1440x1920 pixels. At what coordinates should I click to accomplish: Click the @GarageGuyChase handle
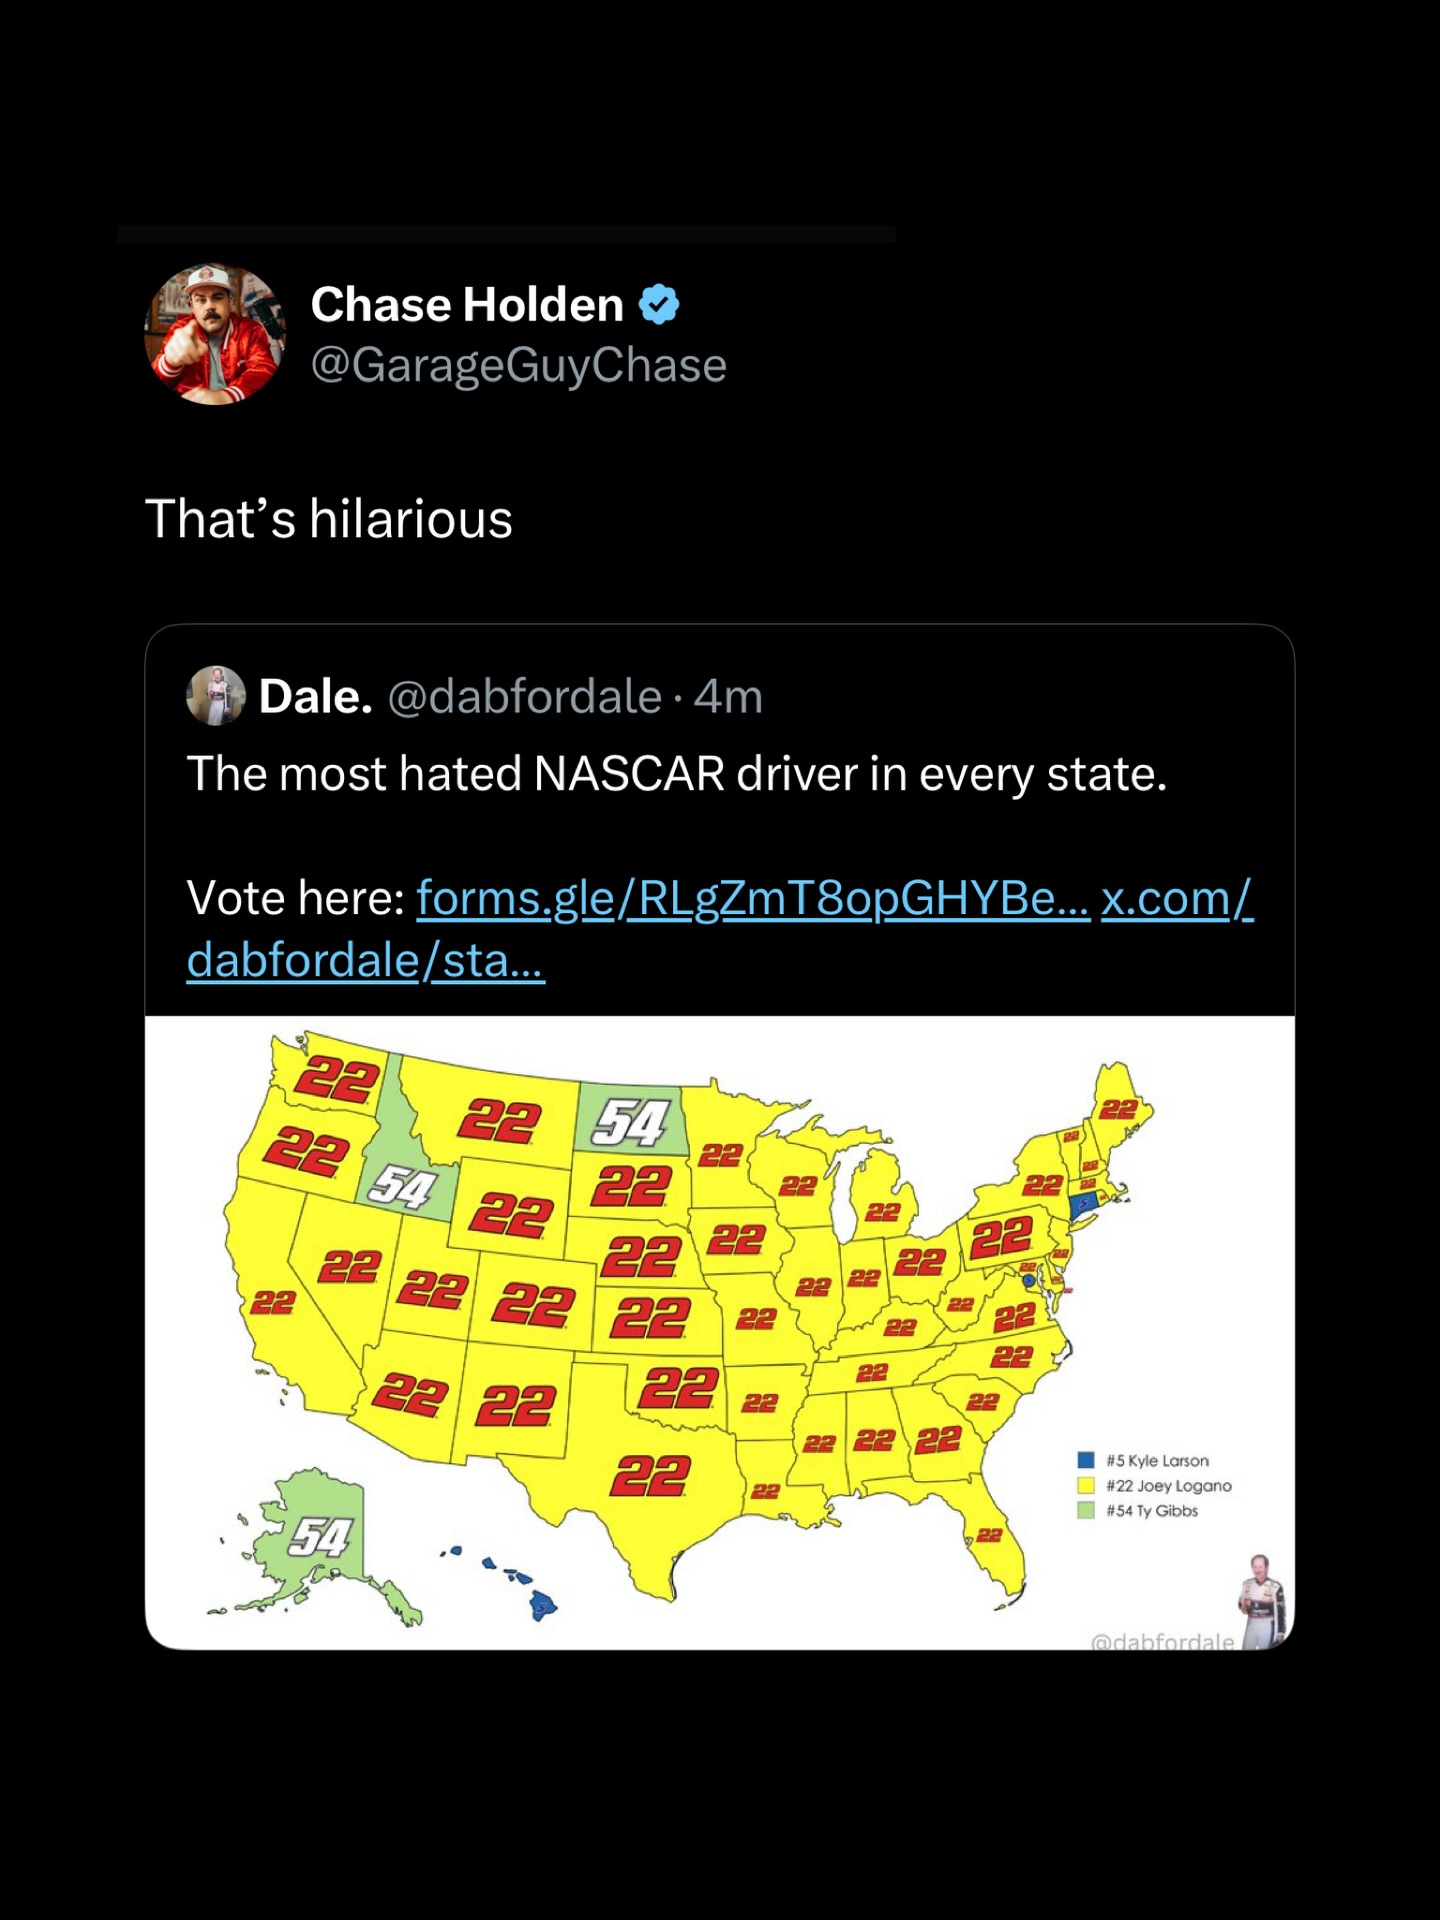(x=518, y=365)
